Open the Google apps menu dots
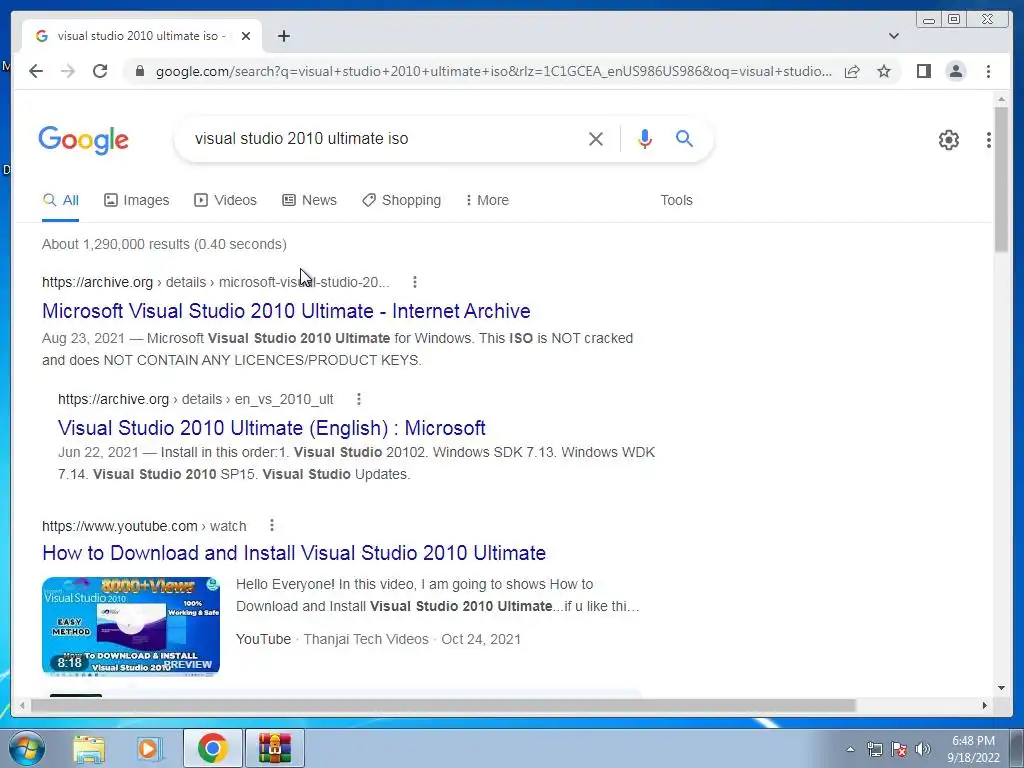Image resolution: width=1024 pixels, height=768 pixels. click(989, 140)
